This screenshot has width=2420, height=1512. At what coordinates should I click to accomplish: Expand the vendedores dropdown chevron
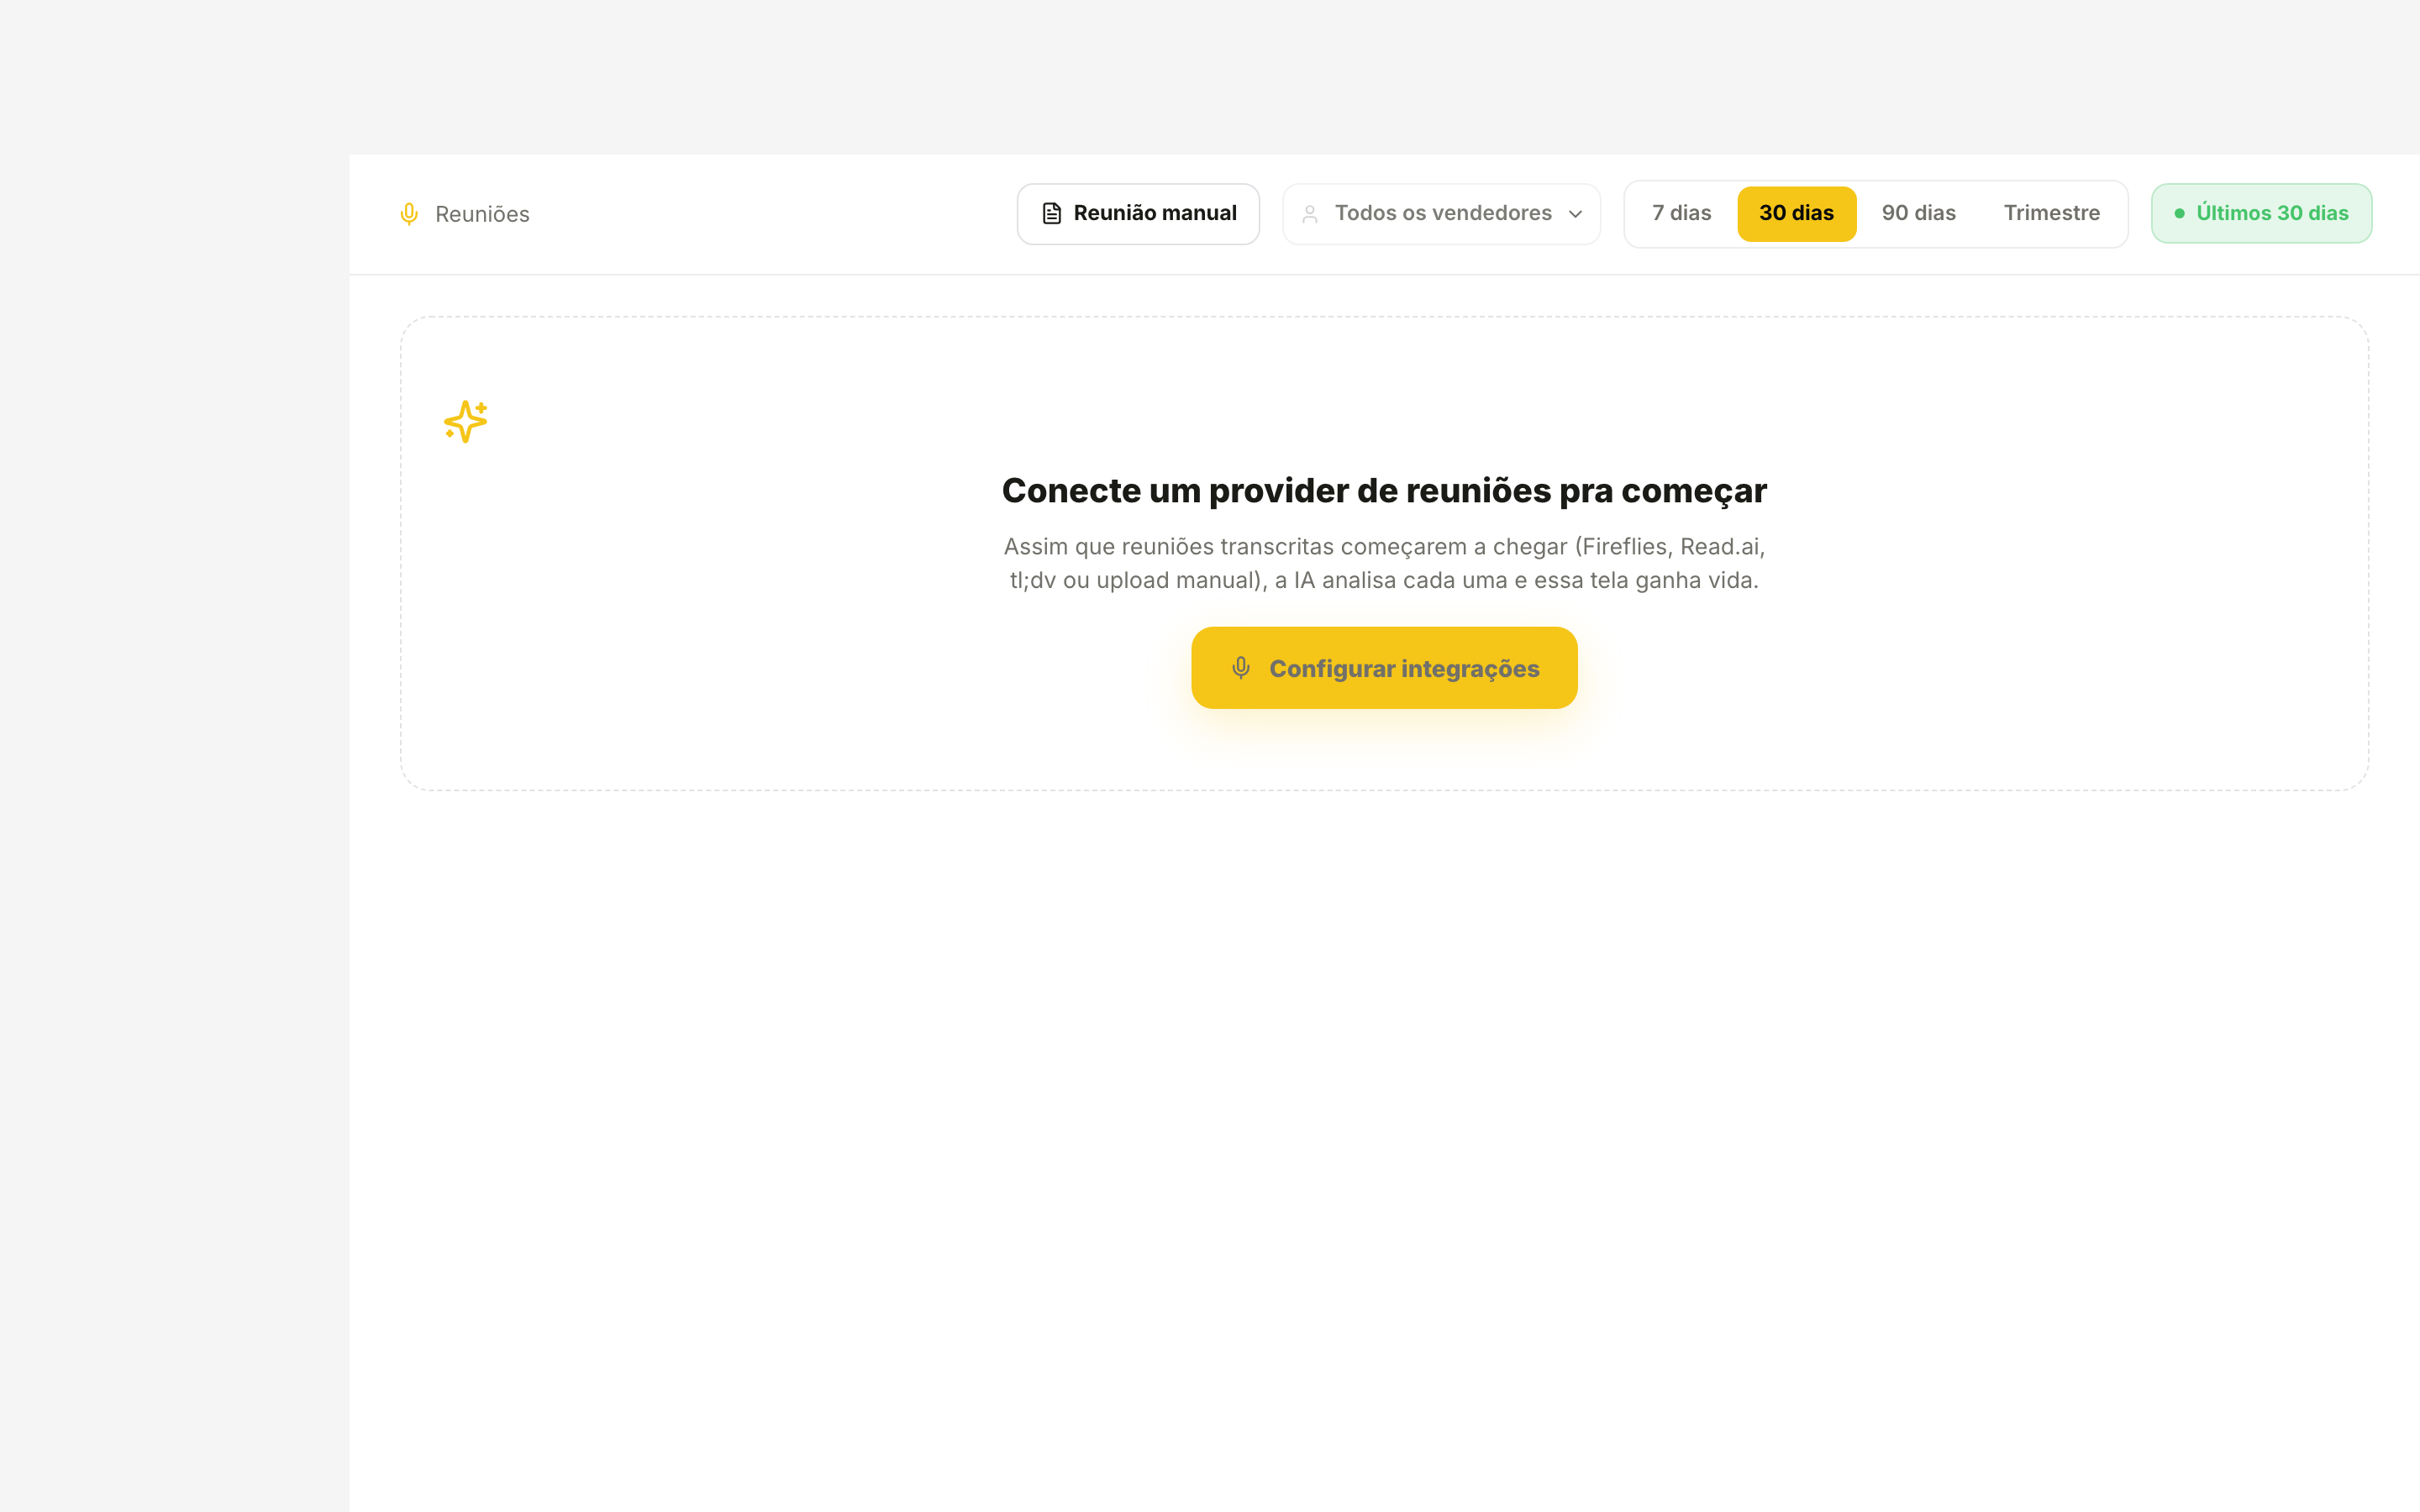[1575, 214]
